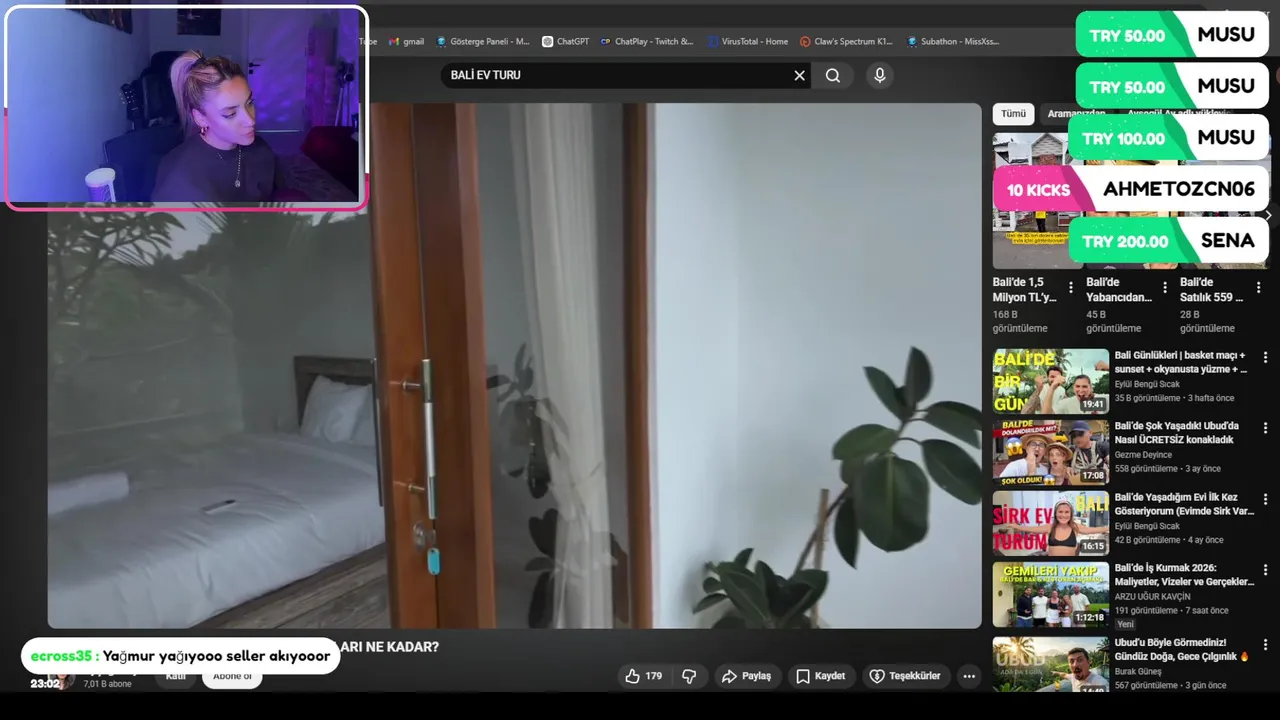Open options for Bali'de İş Kurmak 2026 video
Viewport: 1280px width, 720px height.
click(x=1265, y=570)
